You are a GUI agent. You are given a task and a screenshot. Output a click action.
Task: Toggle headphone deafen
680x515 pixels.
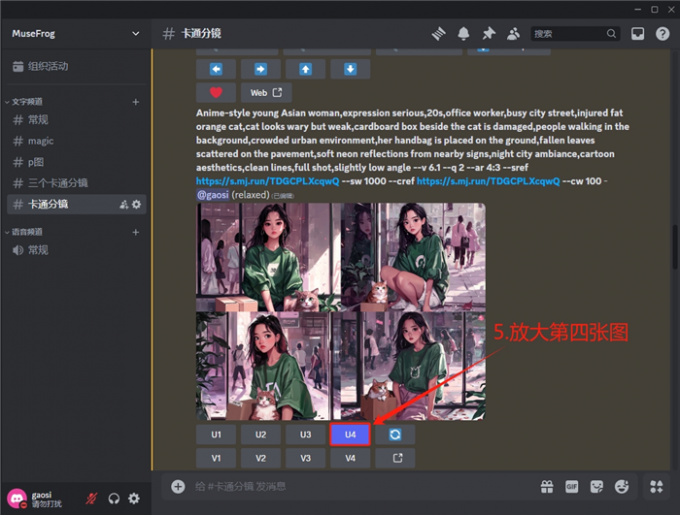click(114, 499)
